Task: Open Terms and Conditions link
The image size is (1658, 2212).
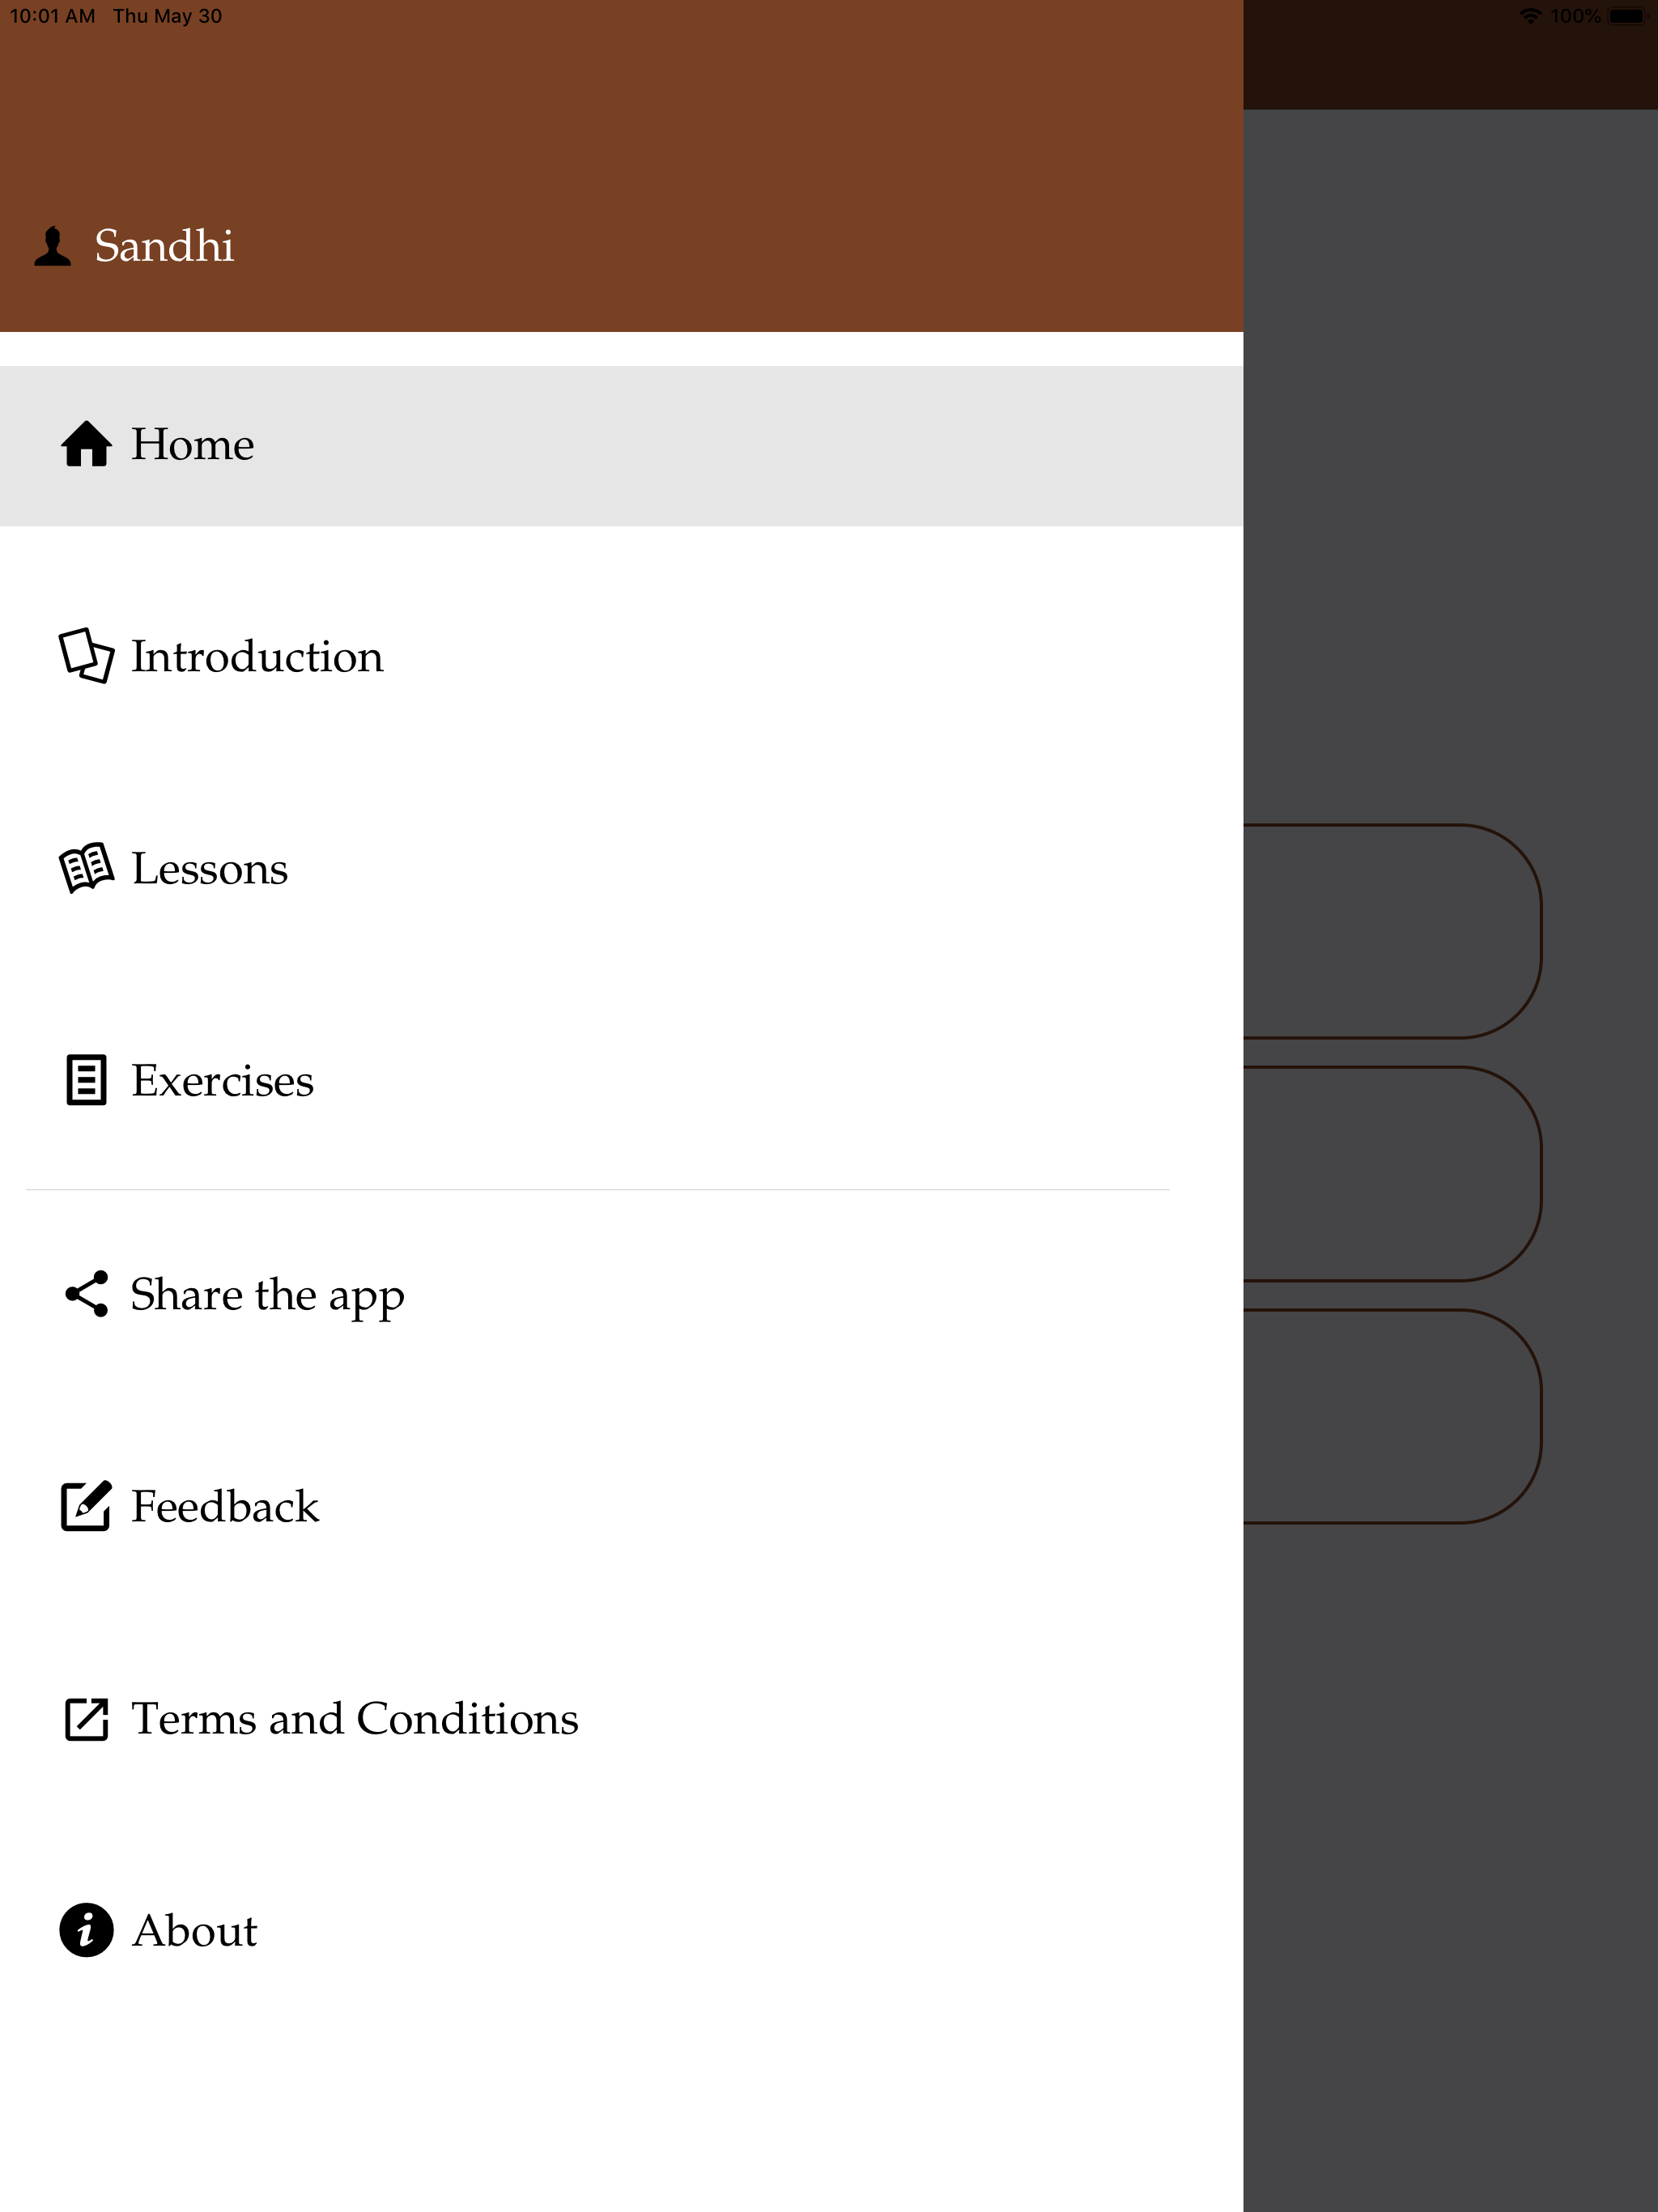Action: coord(621,1718)
